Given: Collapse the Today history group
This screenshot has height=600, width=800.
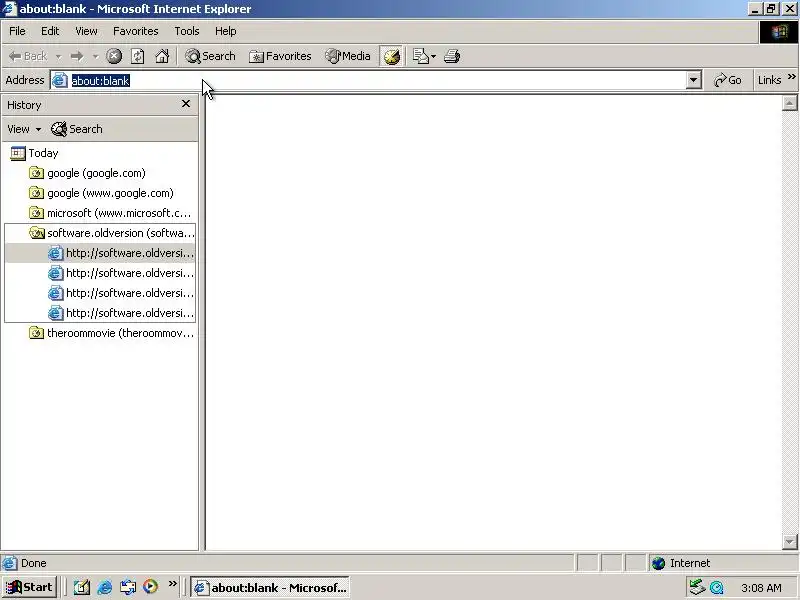Looking at the screenshot, I should click(x=34, y=153).
